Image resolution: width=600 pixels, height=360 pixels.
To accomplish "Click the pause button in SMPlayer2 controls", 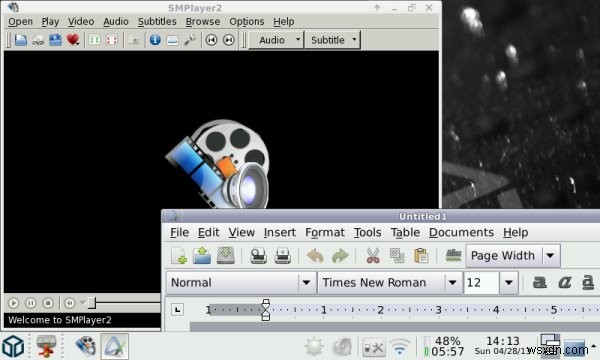I will [x=31, y=303].
